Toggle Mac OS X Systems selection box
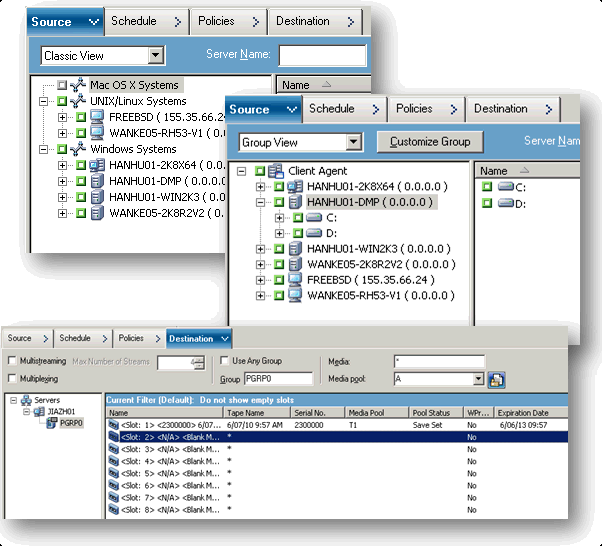The height and width of the screenshot is (546, 602). tap(62, 85)
